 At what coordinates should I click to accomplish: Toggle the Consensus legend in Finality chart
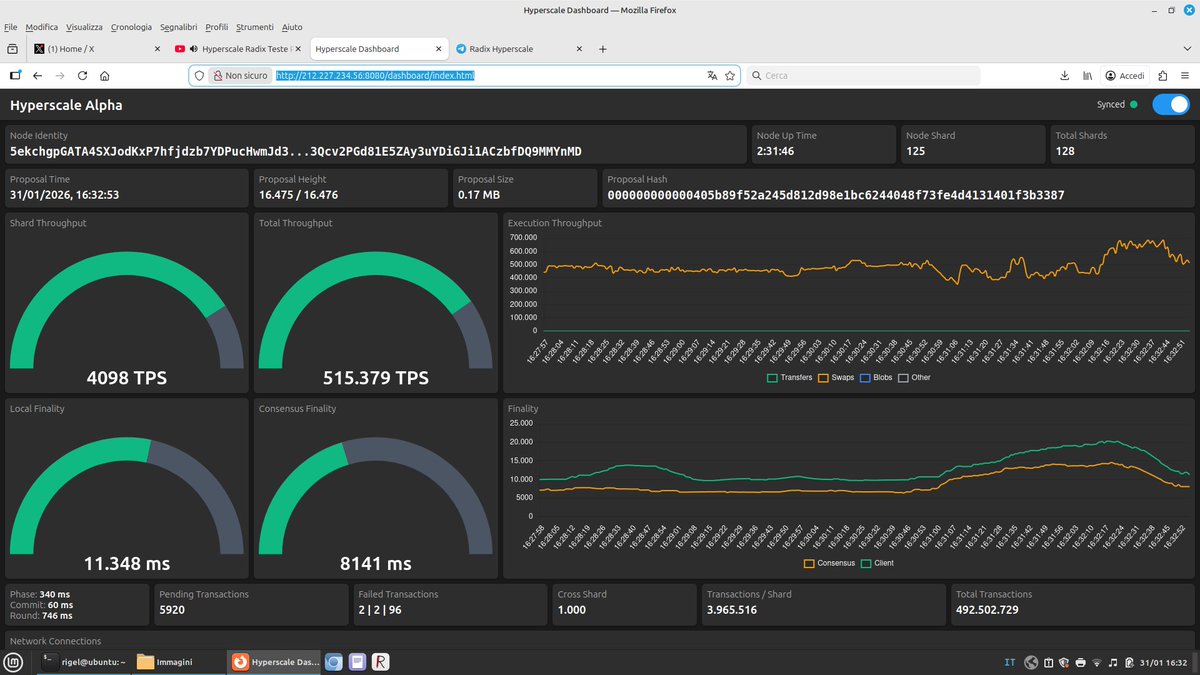tap(830, 563)
